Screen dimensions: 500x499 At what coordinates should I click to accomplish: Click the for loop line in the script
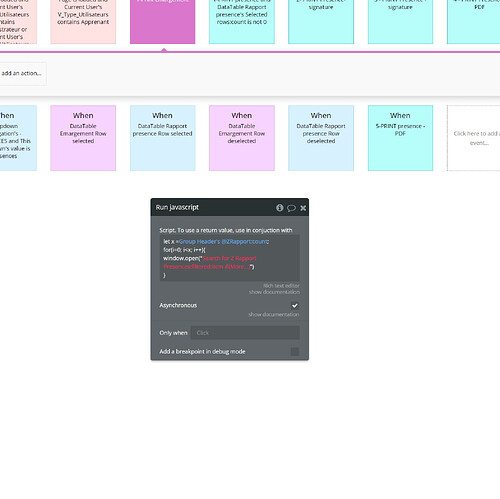tap(184, 250)
